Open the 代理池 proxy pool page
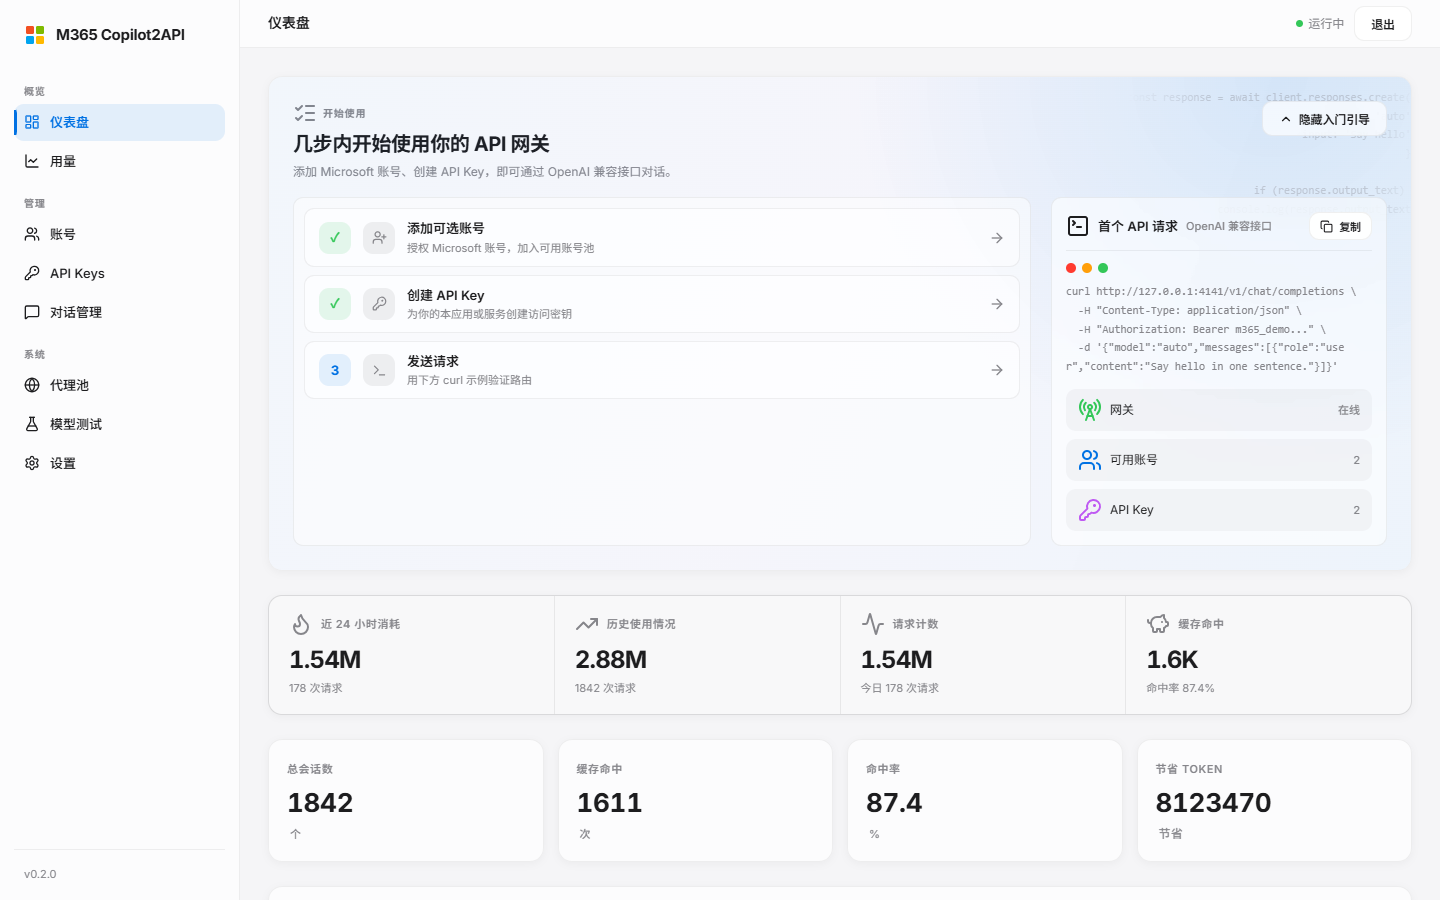This screenshot has height=900, width=1440. tap(120, 385)
